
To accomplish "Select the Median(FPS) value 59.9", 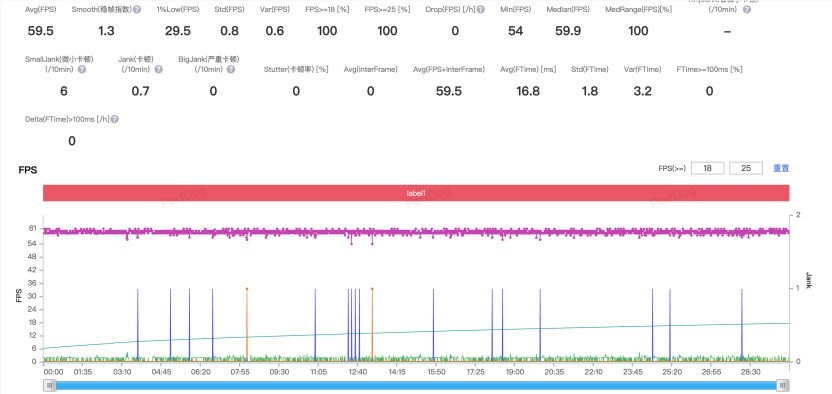I will 568,31.
